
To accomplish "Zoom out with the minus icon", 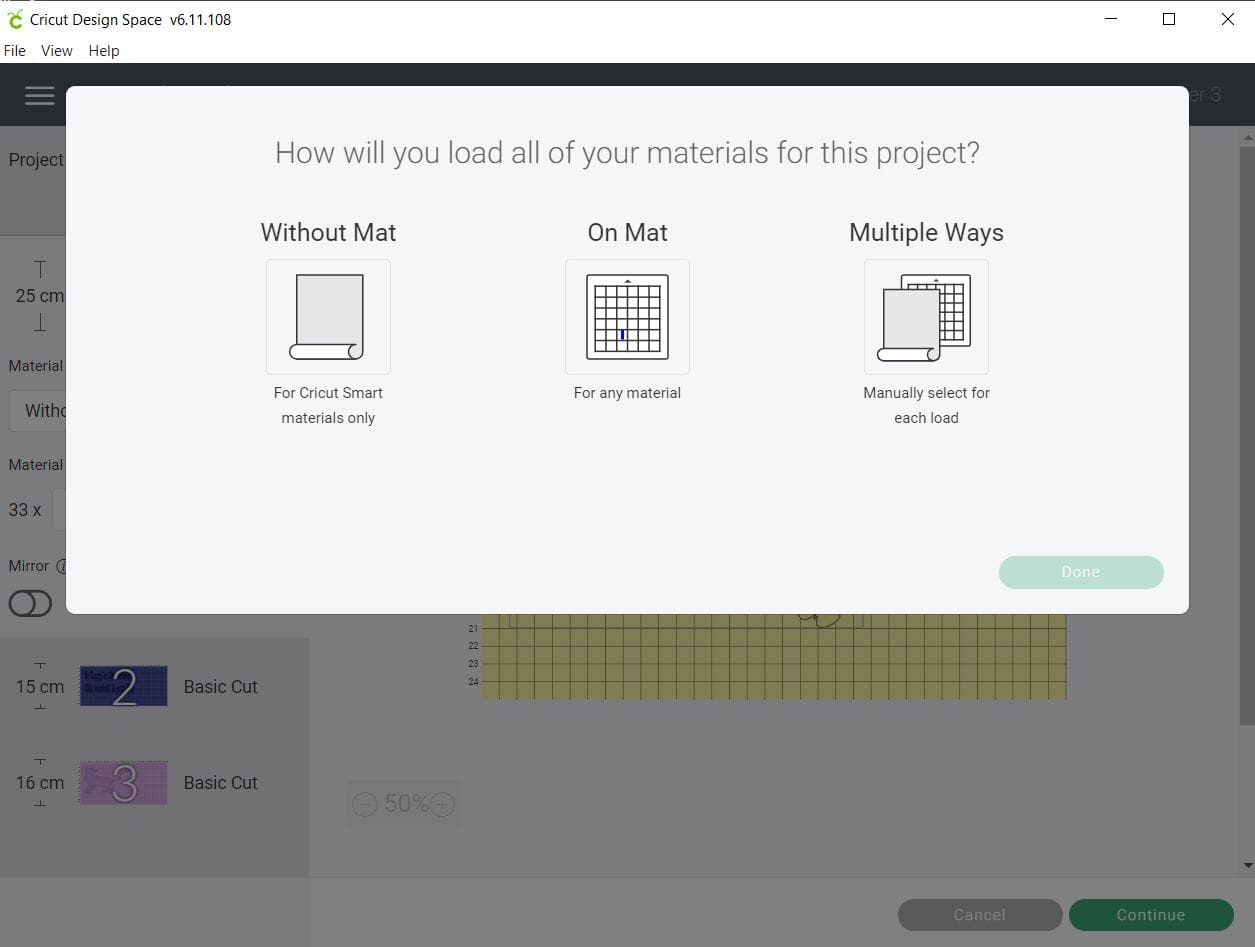I will pos(365,804).
